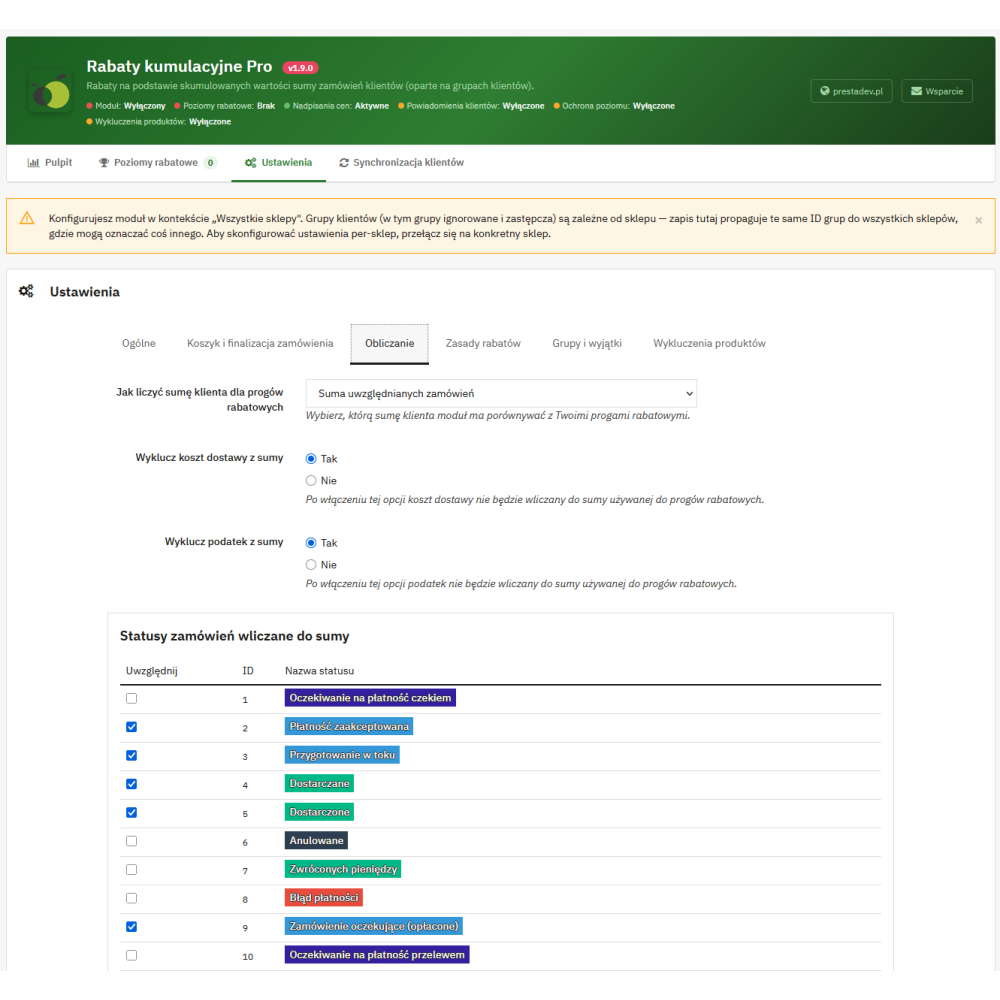Select Nie for Wyklucz koszt dostawy z sumy
This screenshot has height=1000, width=1000.
[311, 480]
